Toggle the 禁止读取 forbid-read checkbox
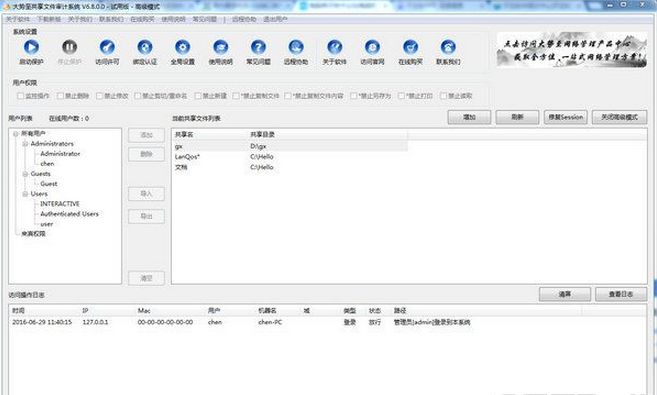The image size is (657, 395). [x=443, y=96]
